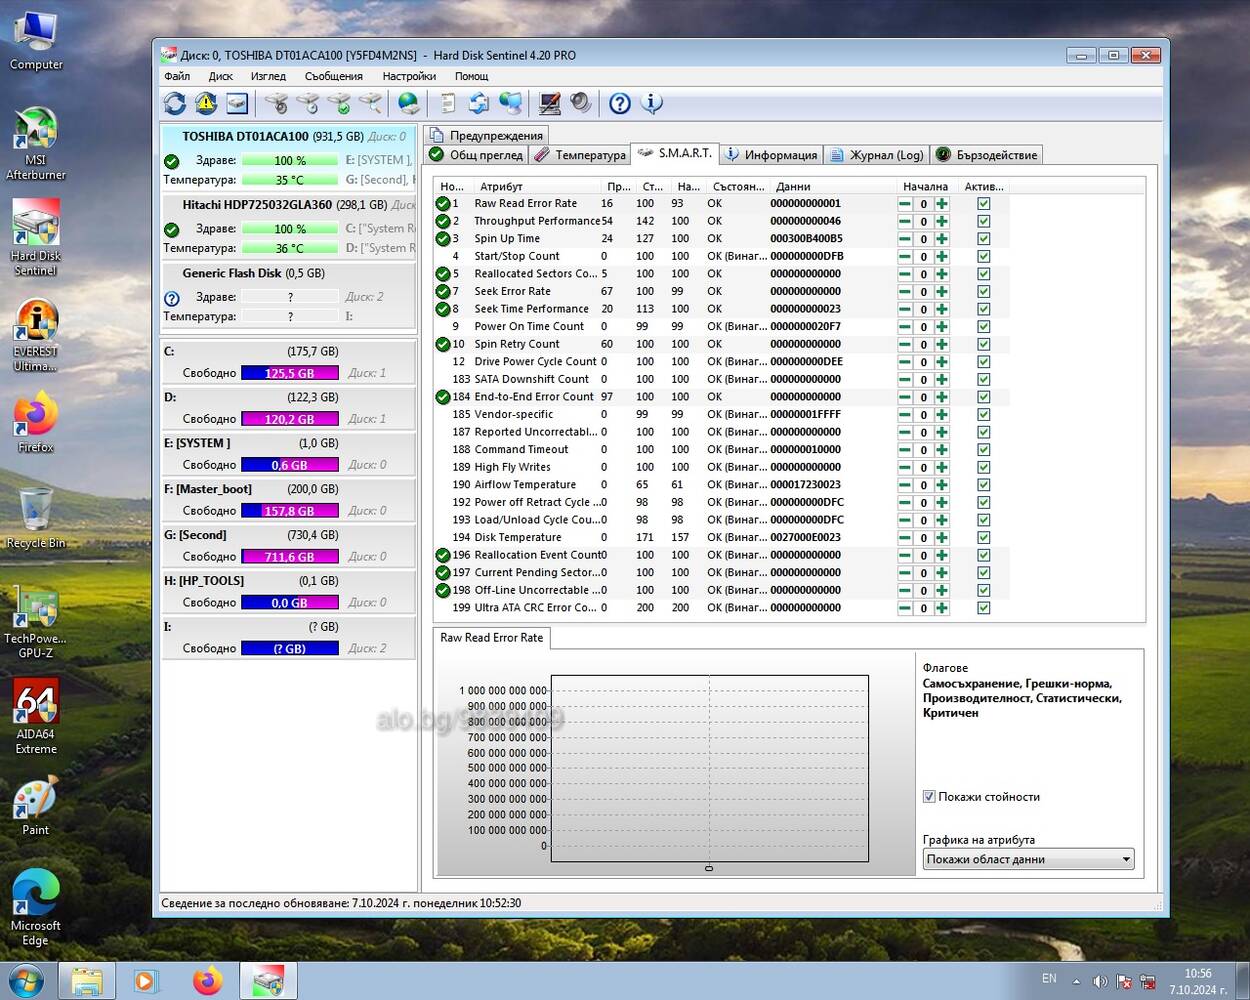This screenshot has height=1000, width=1250.
Task: Click the network computers toolbar icon
Action: (510, 103)
